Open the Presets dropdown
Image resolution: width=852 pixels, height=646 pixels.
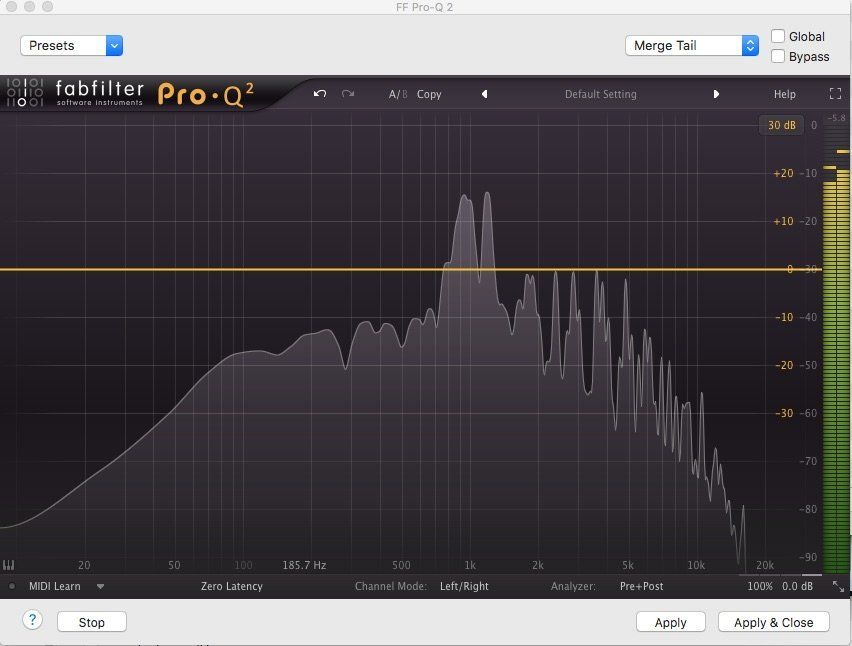(x=71, y=46)
